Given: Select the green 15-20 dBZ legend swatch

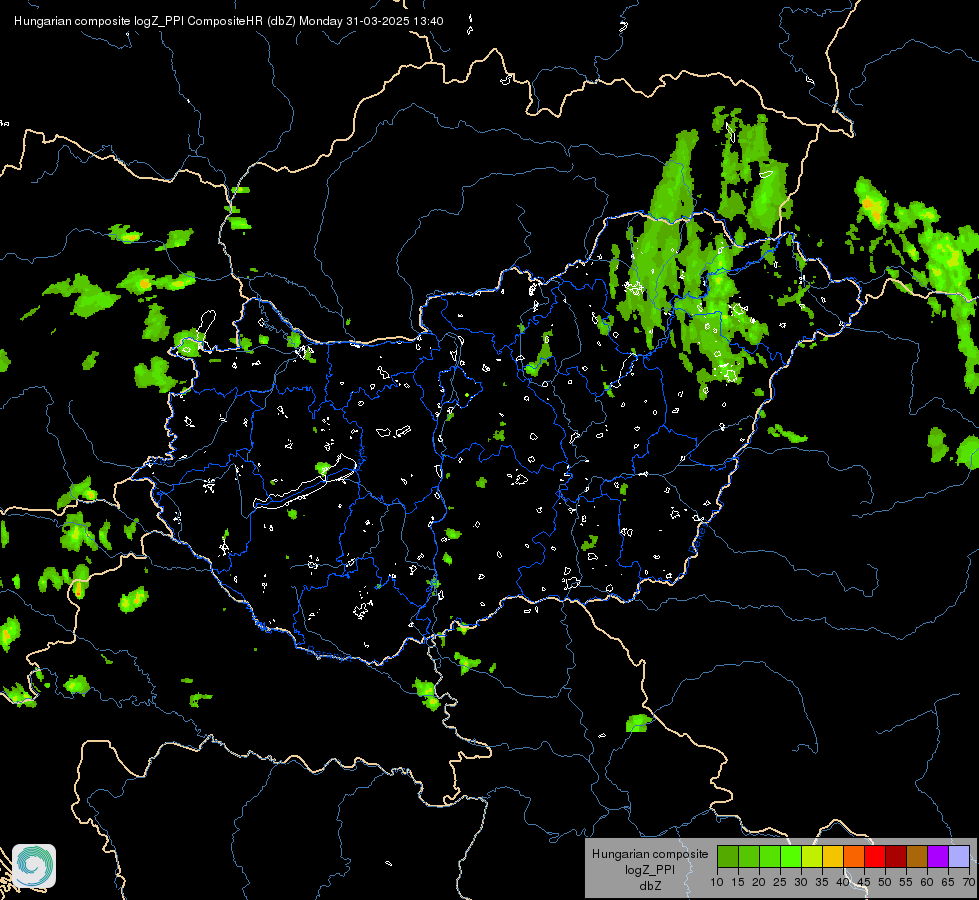Looking at the screenshot, I should [x=749, y=857].
